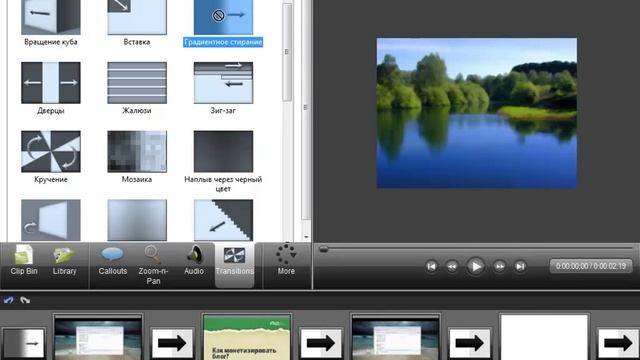The height and width of the screenshot is (360, 640).
Task: Select the plain gradient fade transition in the bottom row
Action: [x=137, y=220]
